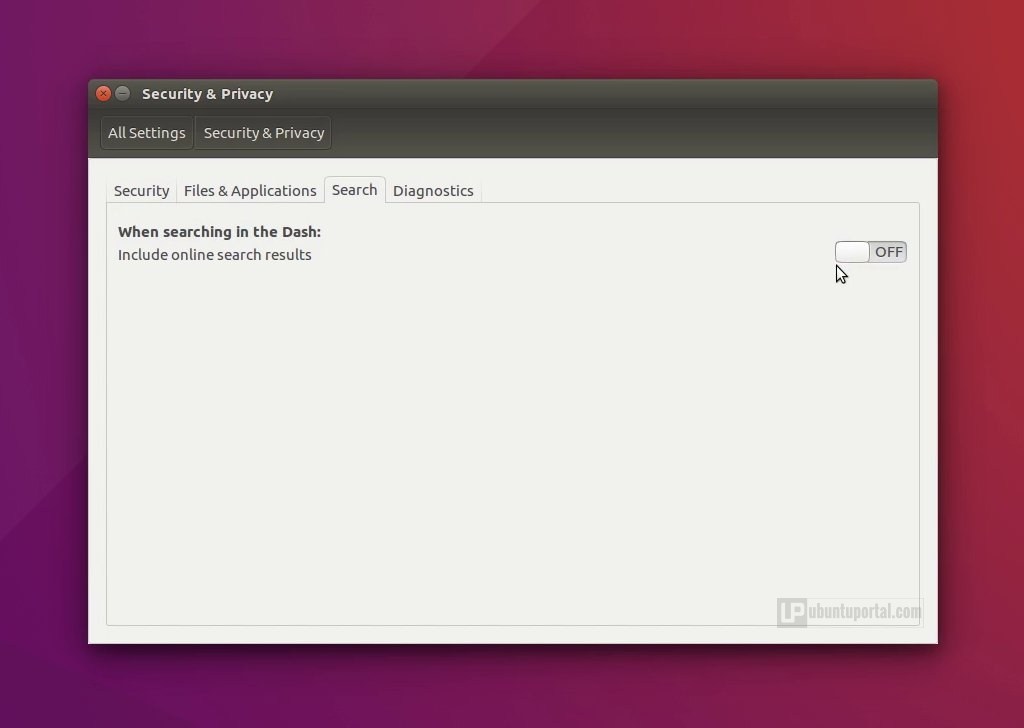1024x728 pixels.
Task: Toggle Include online search results switch
Action: tap(871, 252)
